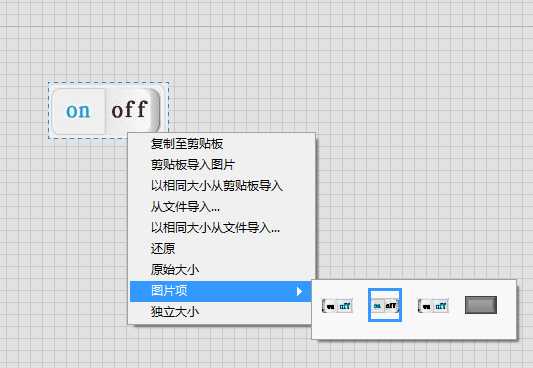533x368 pixels.
Task: Click 独立大小 at the menu bottom
Action: (x=221, y=312)
